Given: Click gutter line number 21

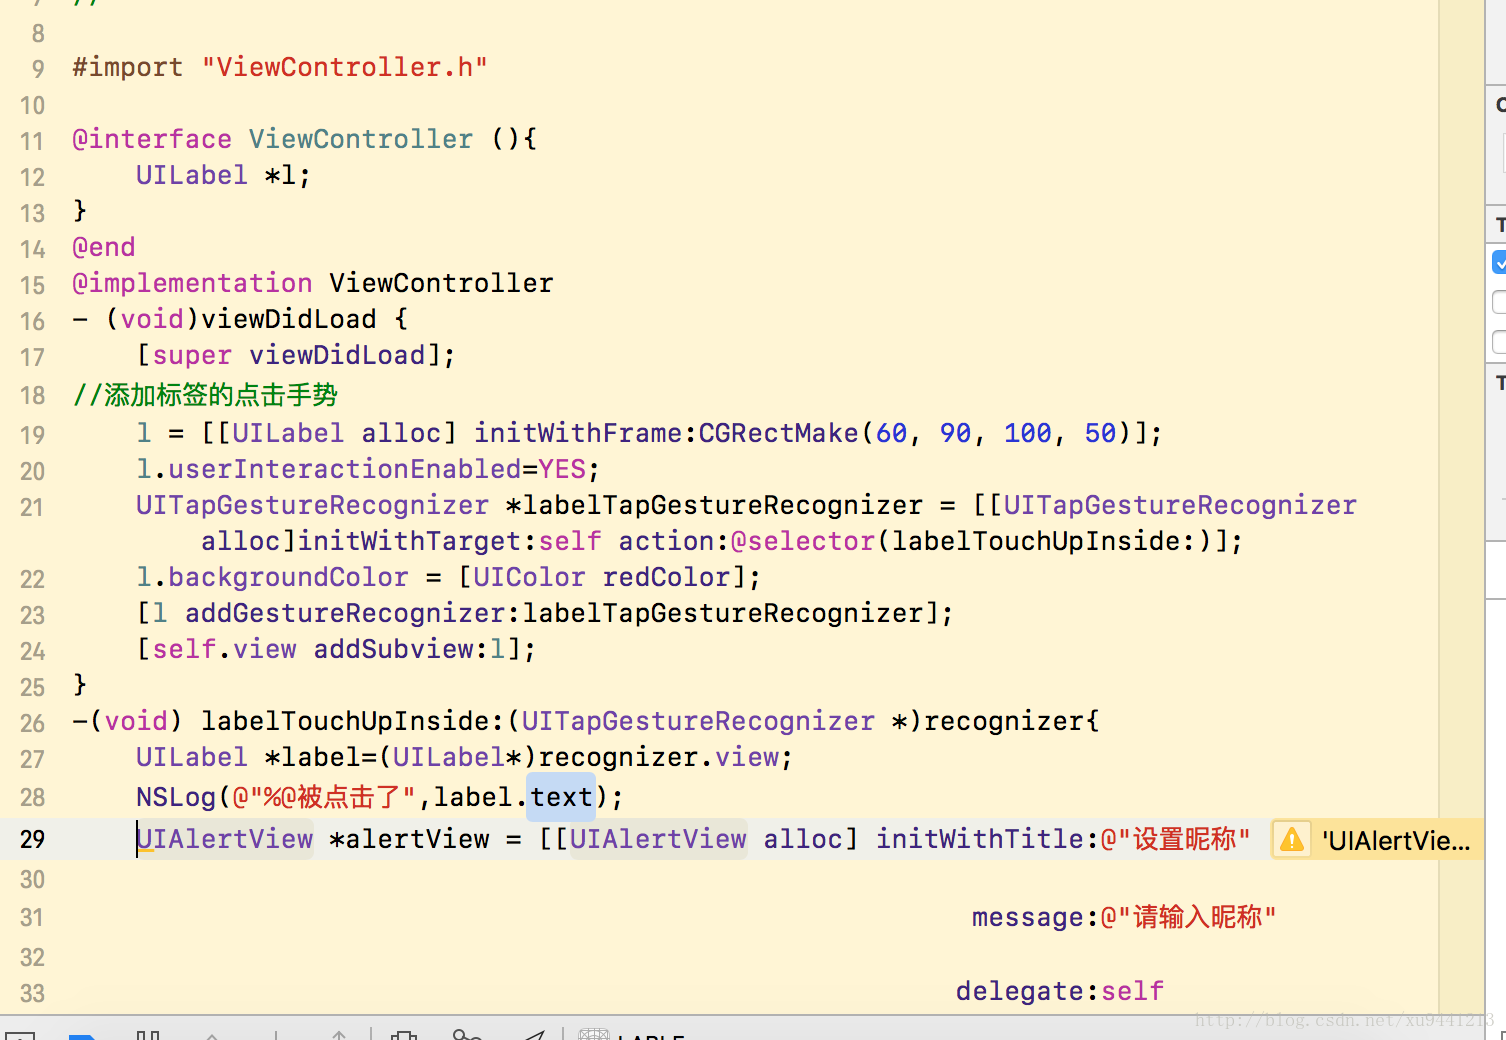Looking at the screenshot, I should (x=32, y=507).
